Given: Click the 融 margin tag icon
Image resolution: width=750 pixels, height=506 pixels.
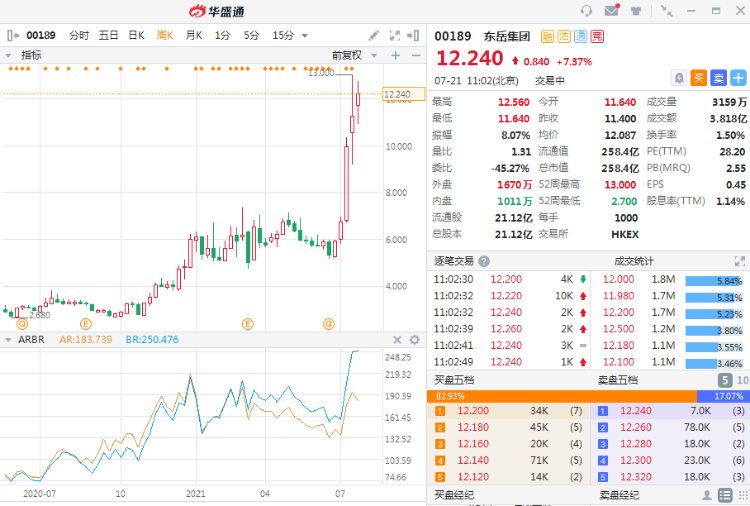Looking at the screenshot, I should 547,36.
